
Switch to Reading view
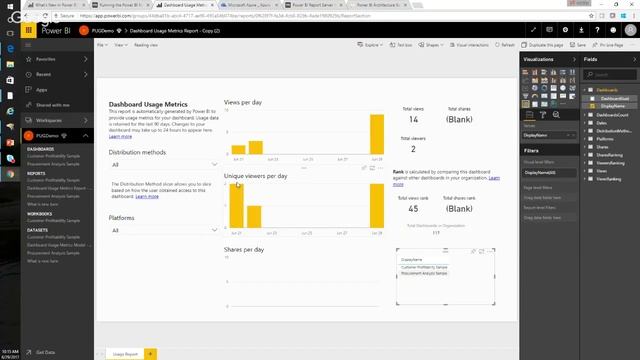pos(146,45)
